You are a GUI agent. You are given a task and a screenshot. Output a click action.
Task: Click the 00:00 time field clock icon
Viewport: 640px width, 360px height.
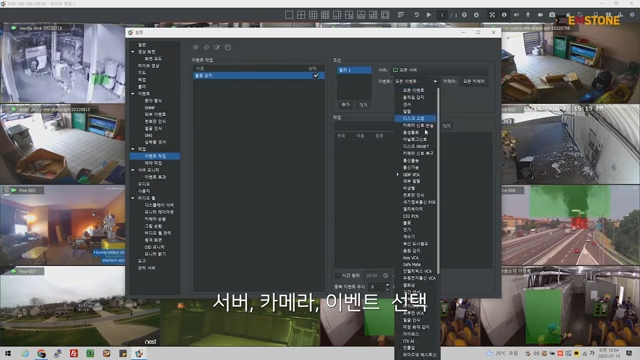coord(385,276)
